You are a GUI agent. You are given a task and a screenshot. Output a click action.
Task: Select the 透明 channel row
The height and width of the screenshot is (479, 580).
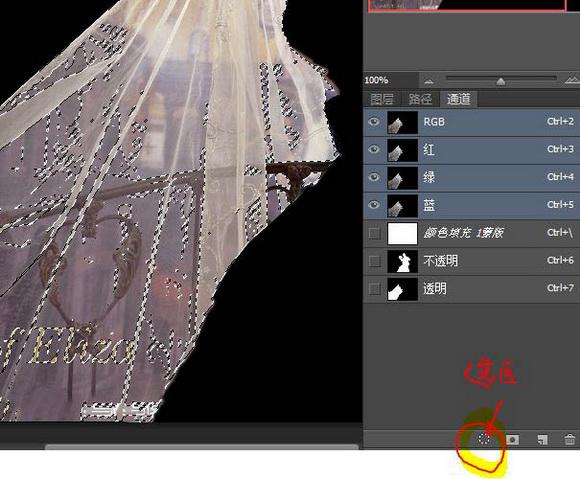472,289
